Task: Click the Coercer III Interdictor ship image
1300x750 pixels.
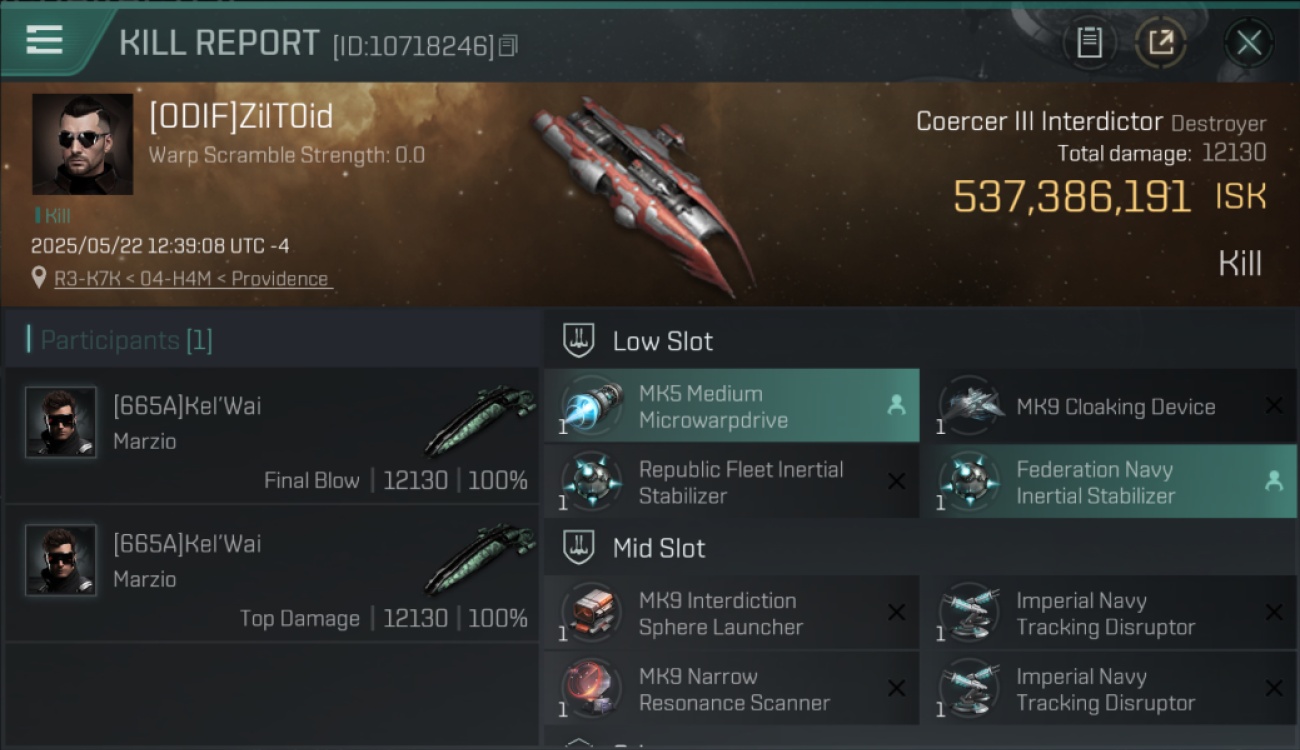Action: 642,194
